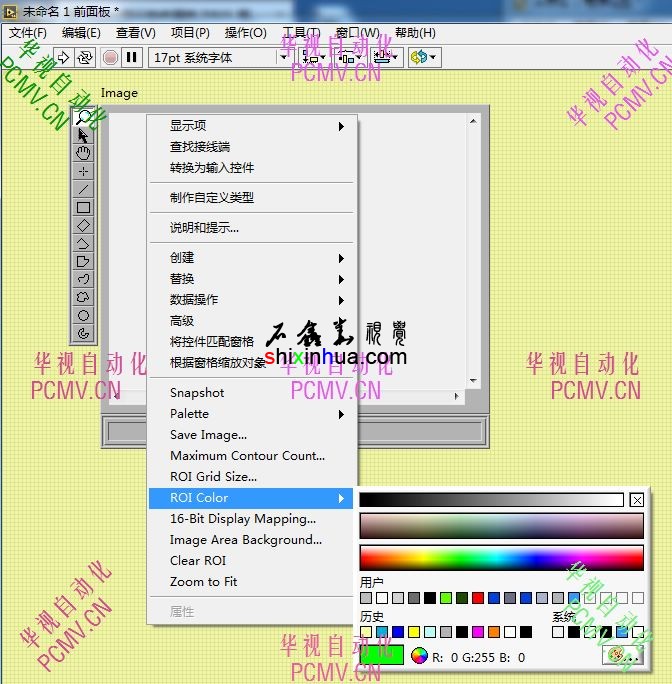Open the 编辑(E) menu
This screenshot has width=672, height=684.
(81, 33)
